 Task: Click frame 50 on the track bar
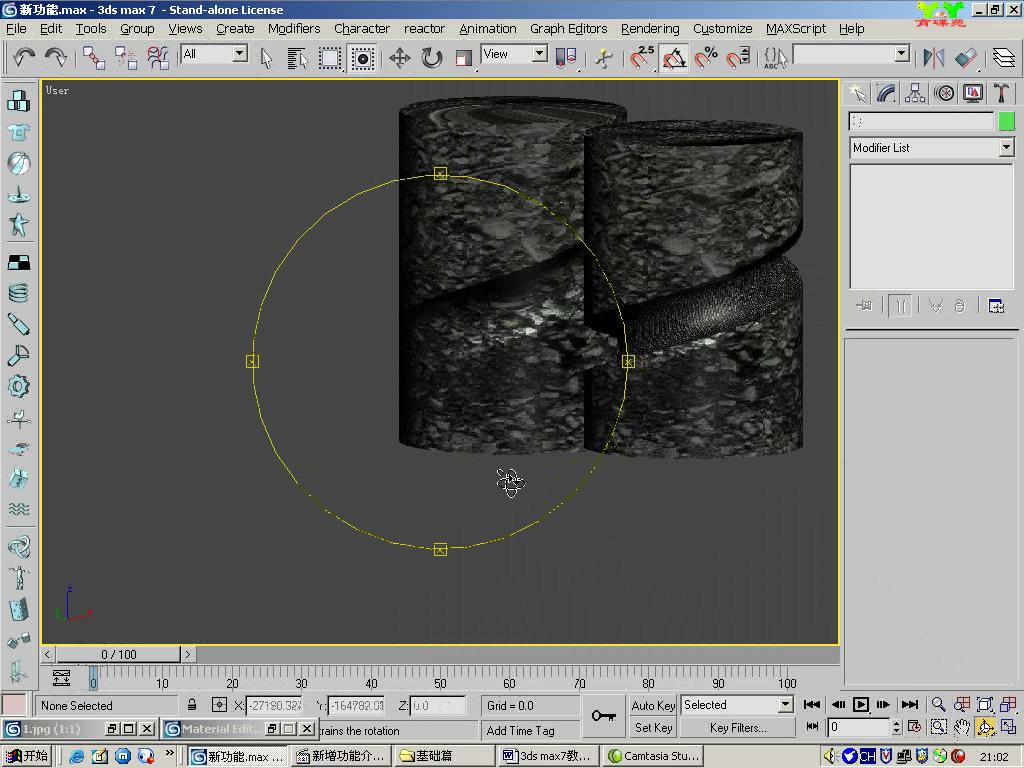click(x=440, y=678)
